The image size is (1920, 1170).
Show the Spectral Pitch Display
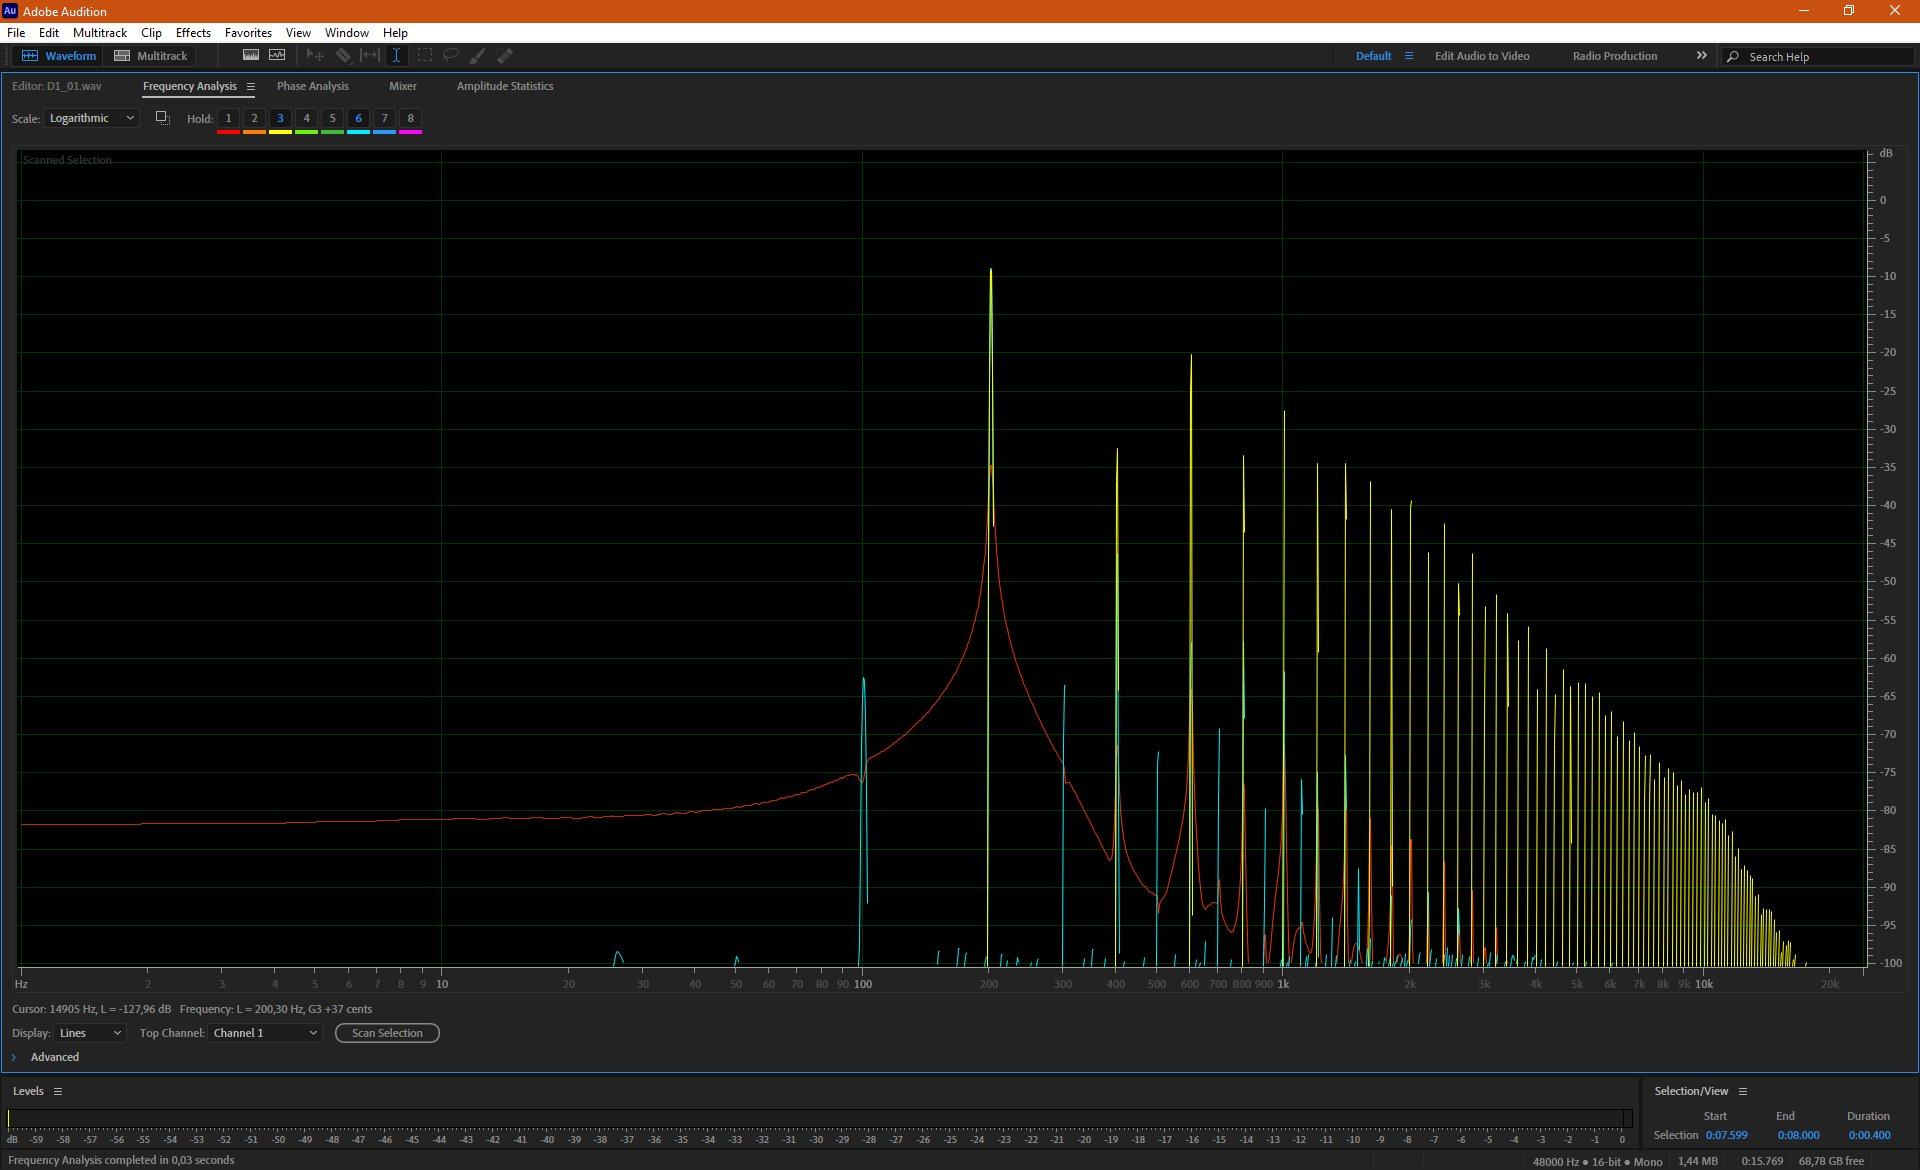point(277,56)
